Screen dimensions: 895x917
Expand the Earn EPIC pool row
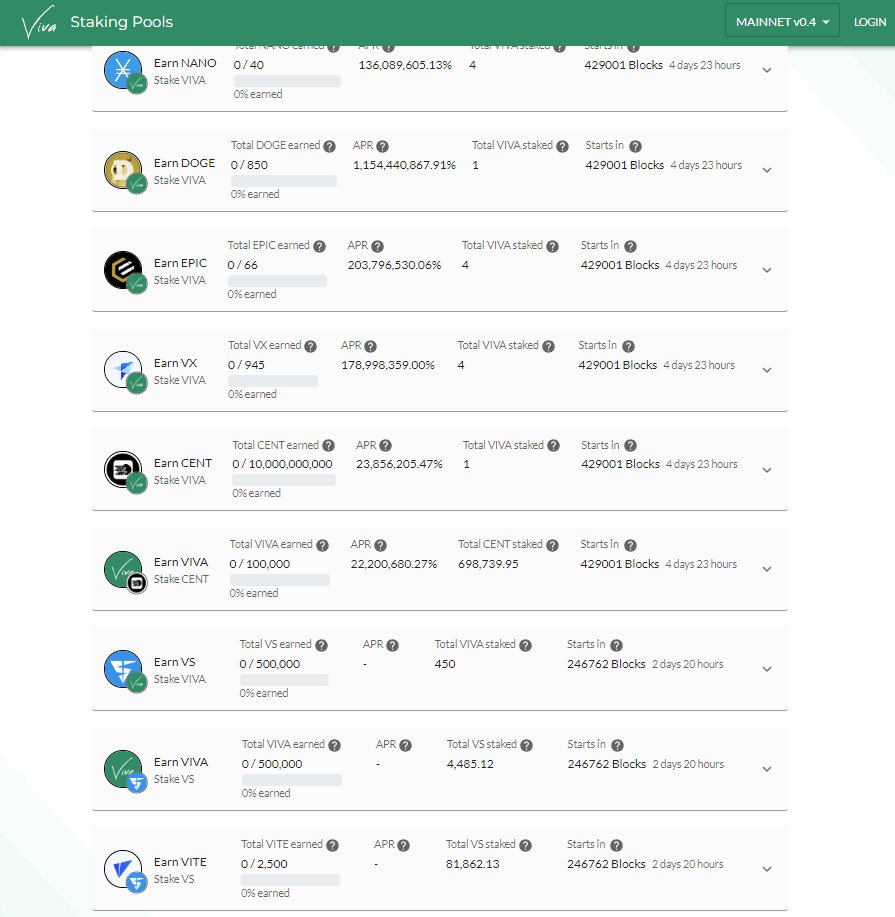767,270
